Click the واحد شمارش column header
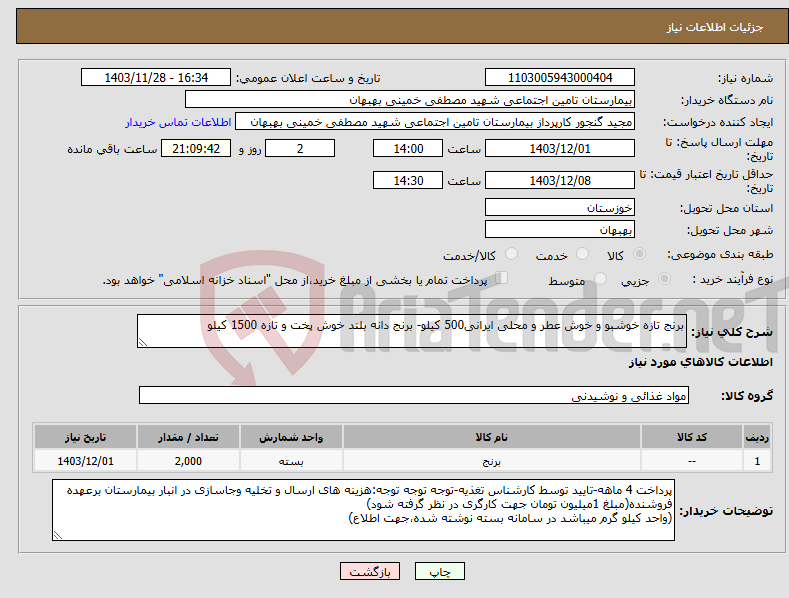 291,437
